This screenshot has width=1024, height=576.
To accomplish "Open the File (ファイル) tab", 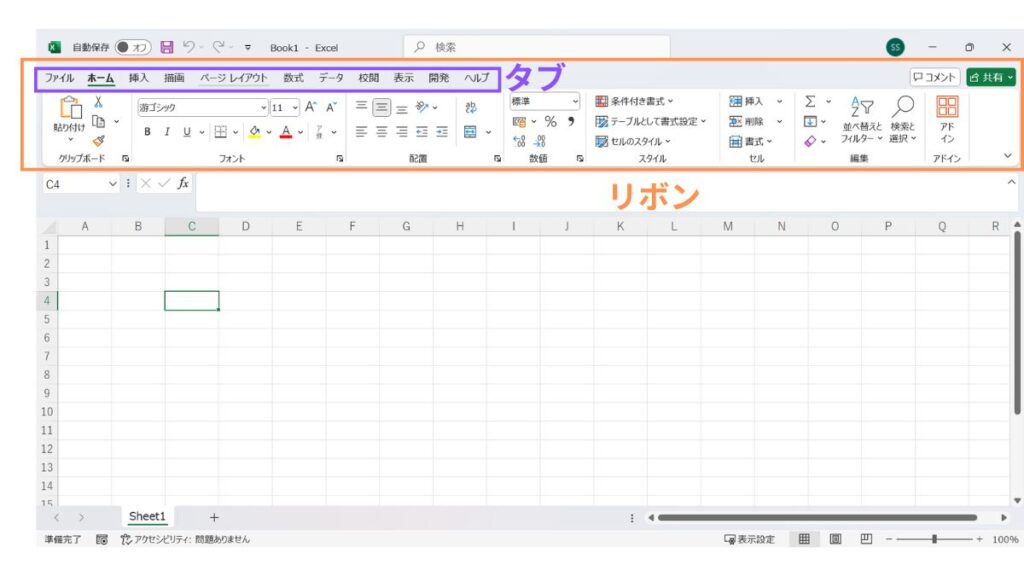I will 59,78.
